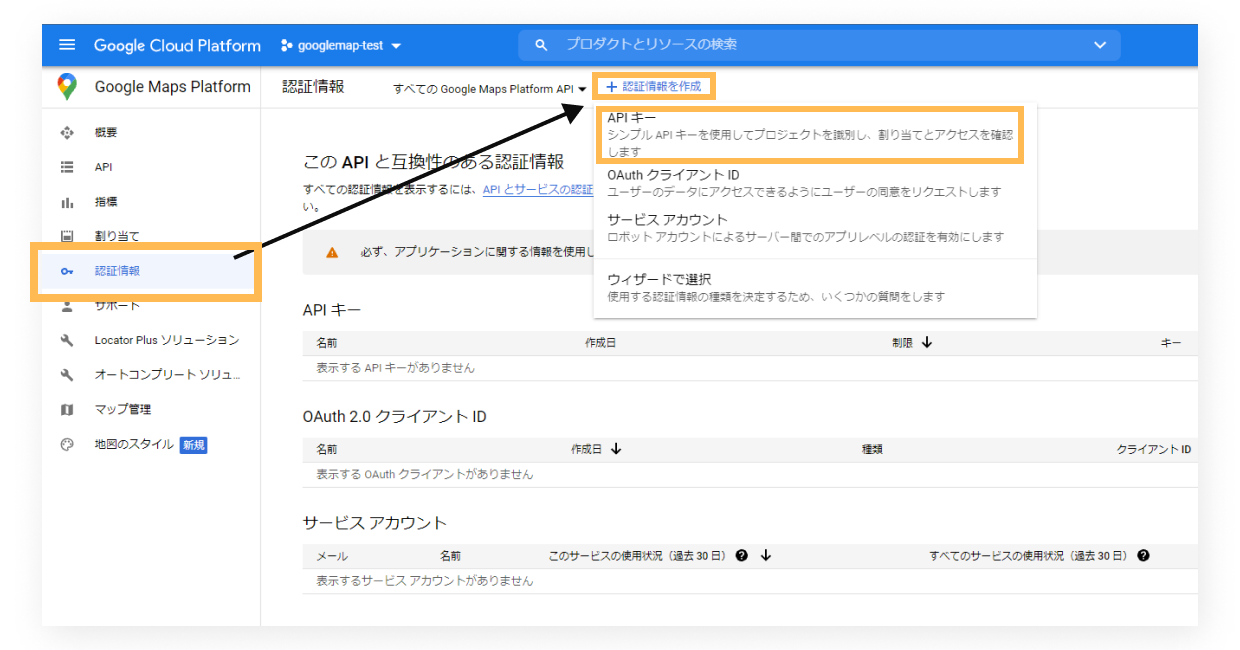Image resolution: width=1240 pixels, height=650 pixels.
Task: Open the hamburger navigation menu
Action: pos(67,45)
